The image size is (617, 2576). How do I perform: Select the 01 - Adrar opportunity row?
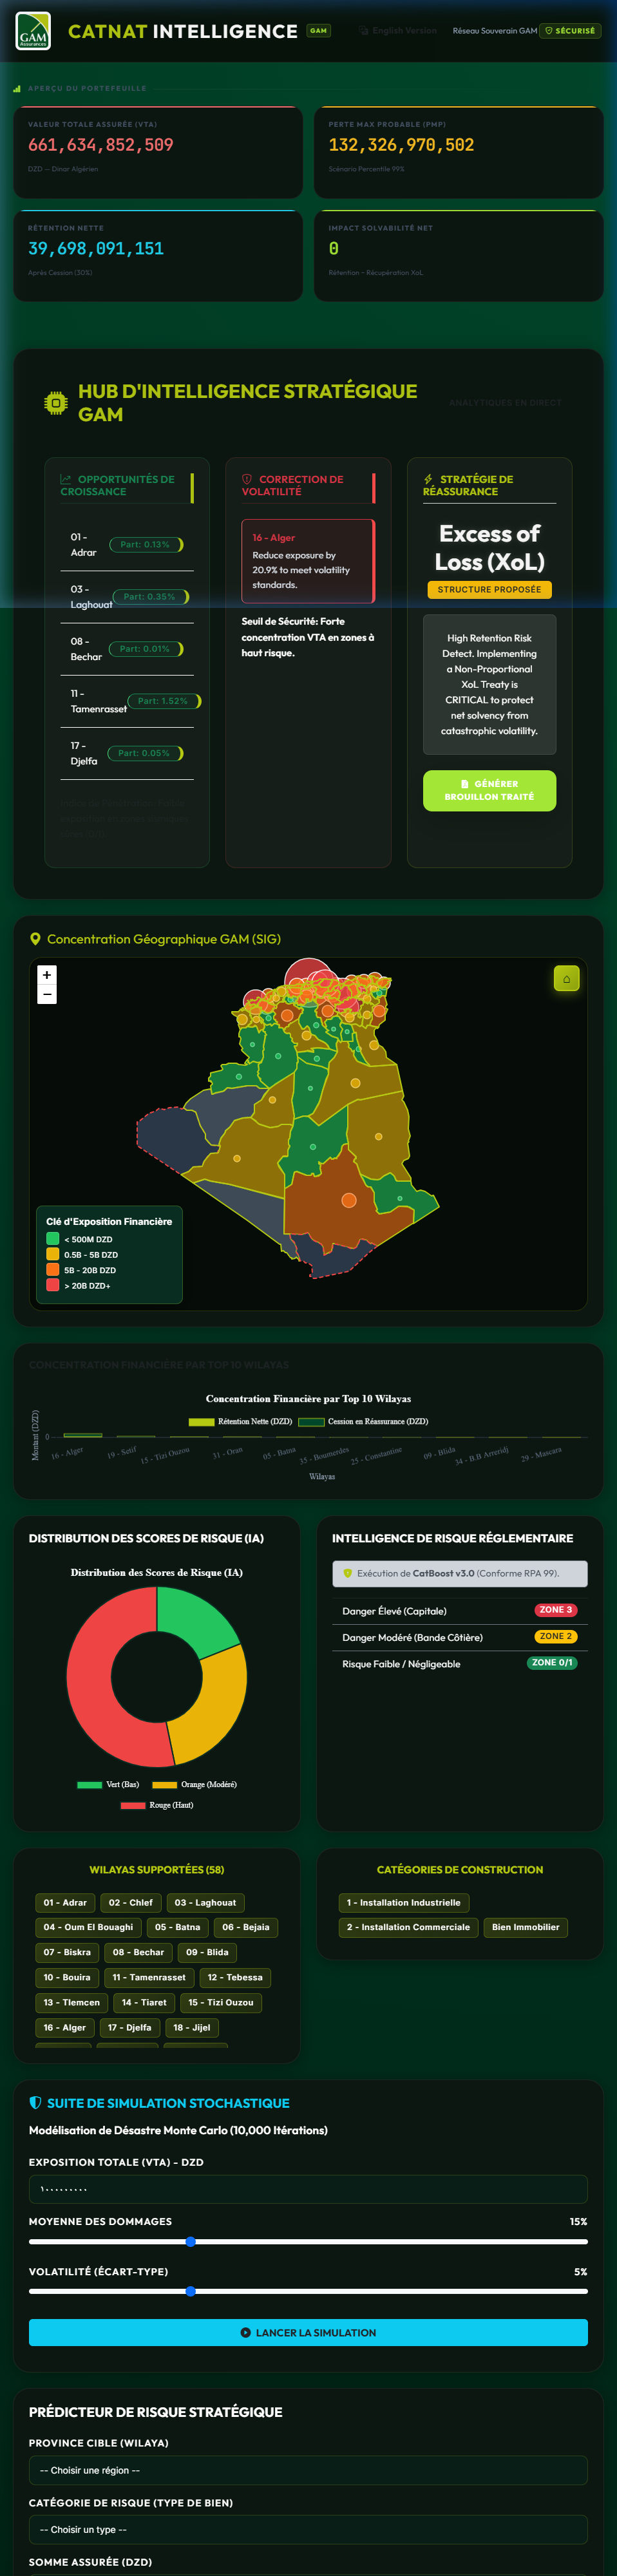coord(127,545)
